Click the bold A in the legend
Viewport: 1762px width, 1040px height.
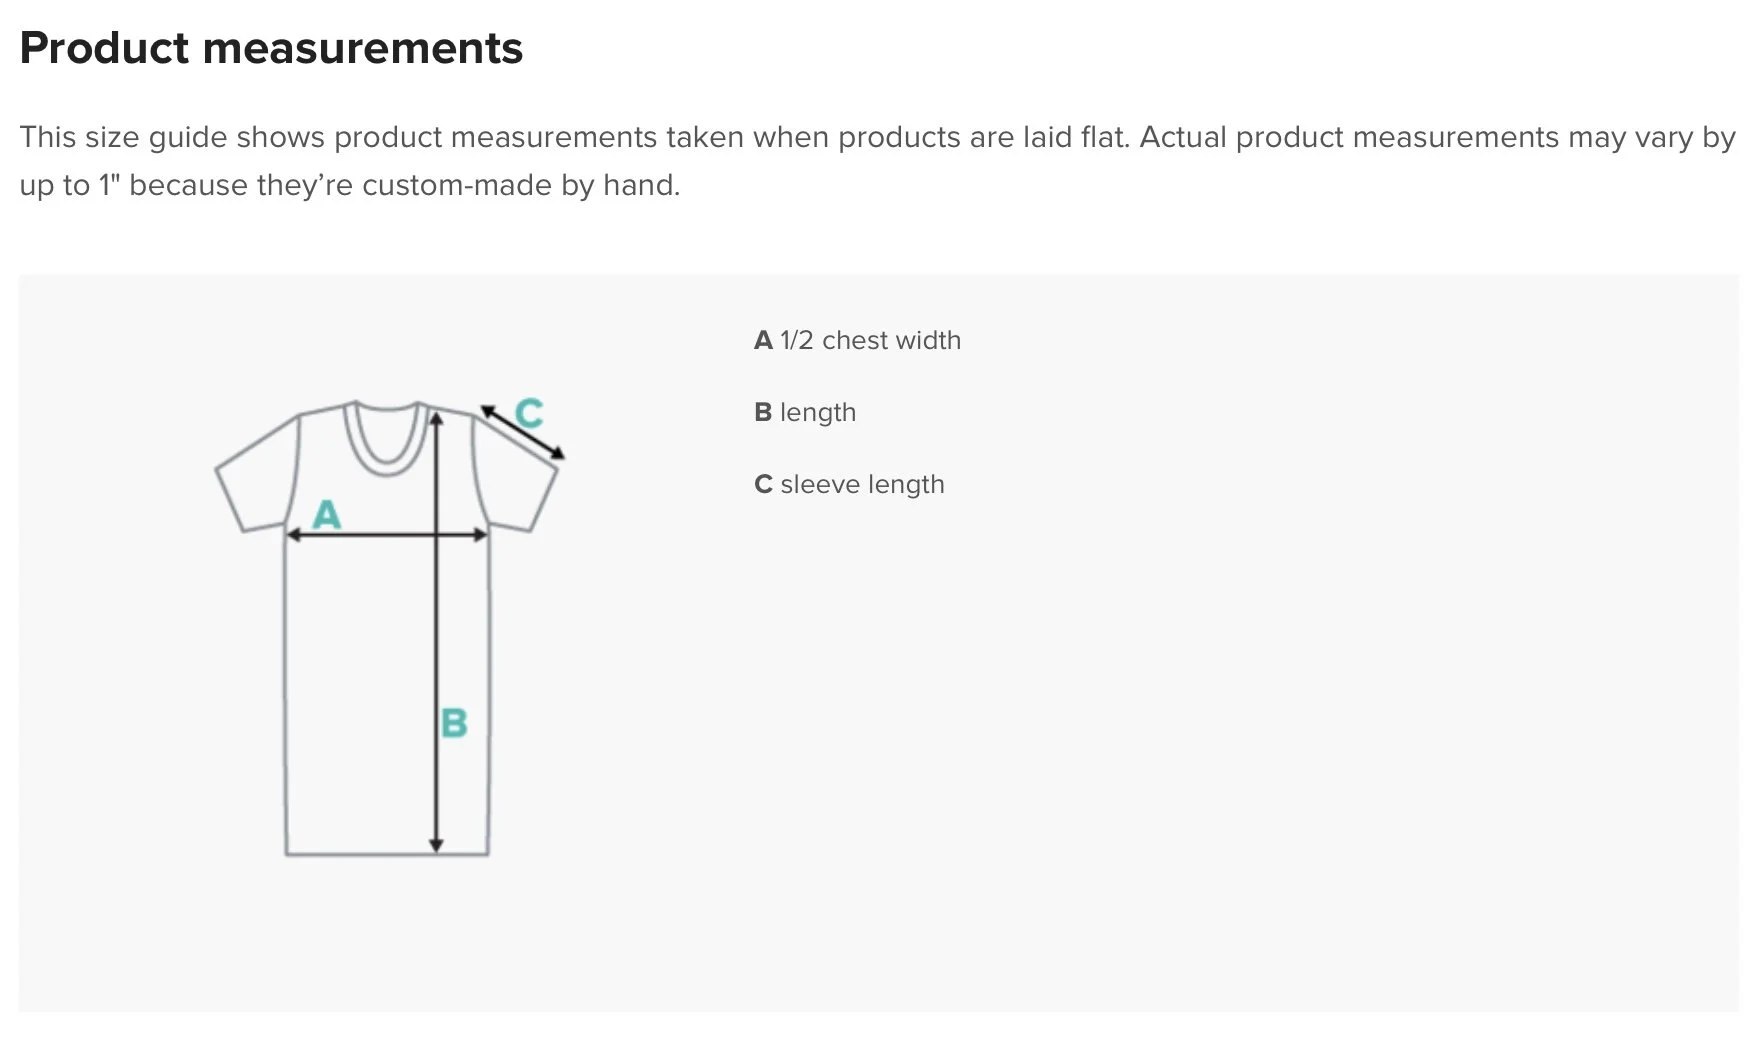coord(764,340)
